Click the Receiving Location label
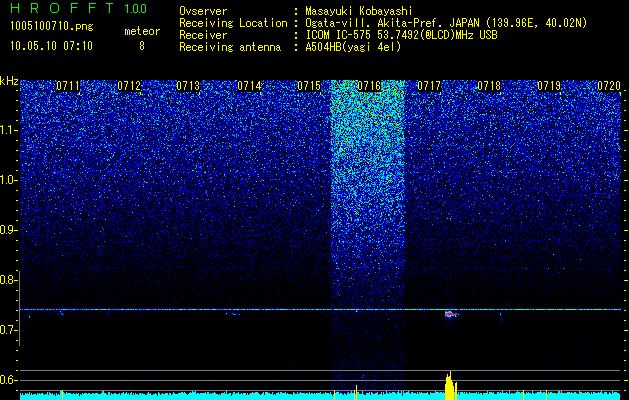 coord(233,23)
